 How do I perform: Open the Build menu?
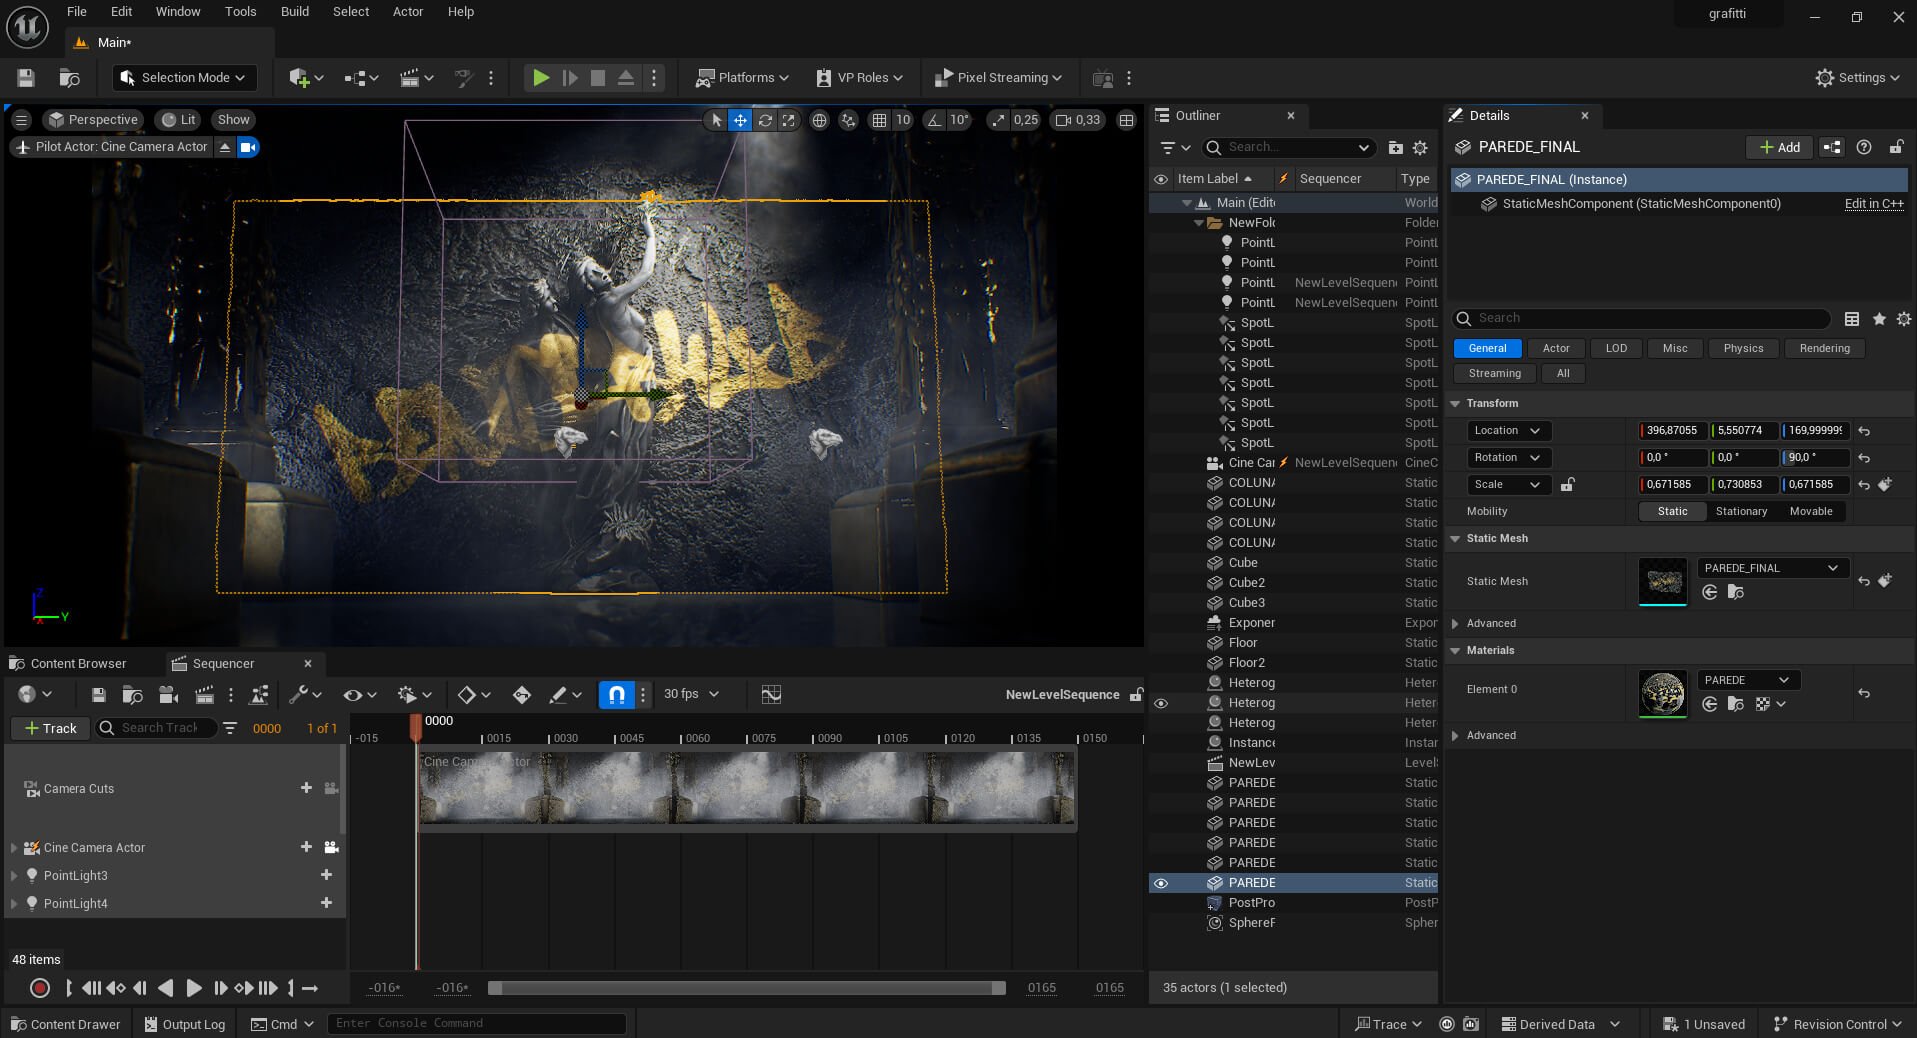tap(295, 12)
